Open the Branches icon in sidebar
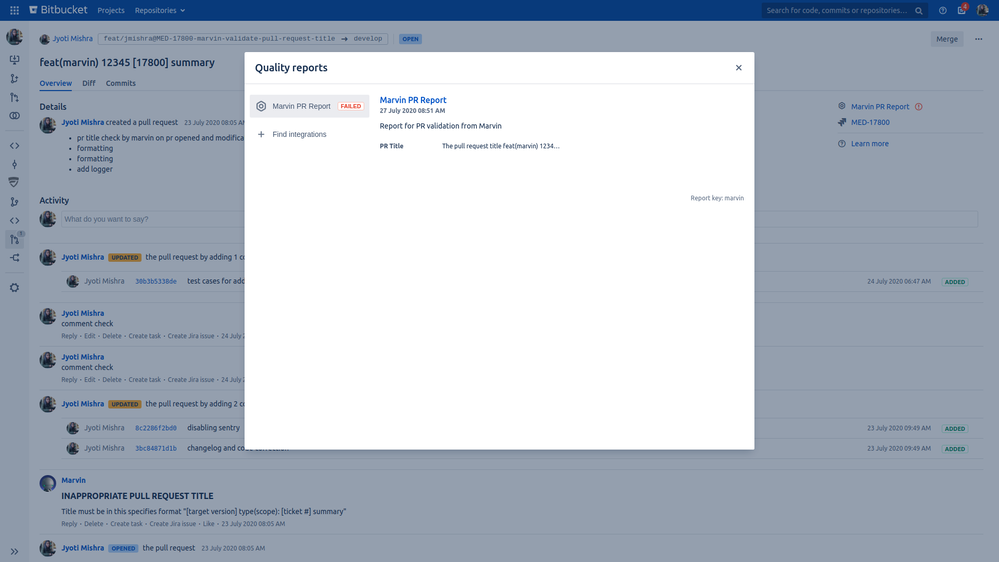 tap(14, 202)
